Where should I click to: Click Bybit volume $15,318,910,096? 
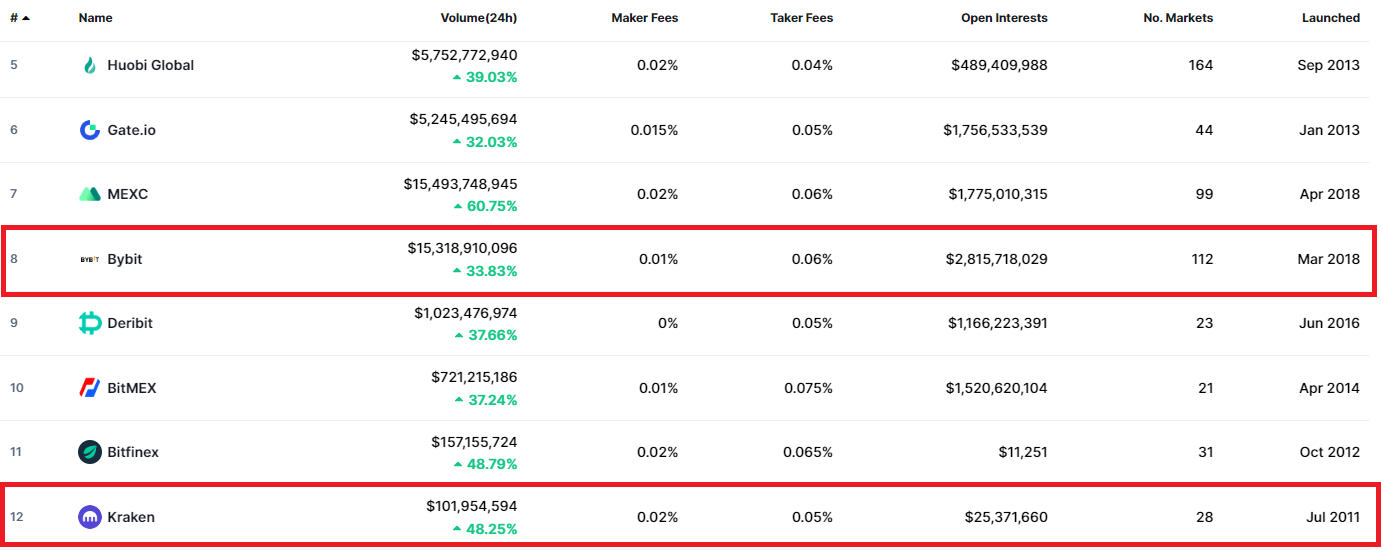(x=462, y=248)
